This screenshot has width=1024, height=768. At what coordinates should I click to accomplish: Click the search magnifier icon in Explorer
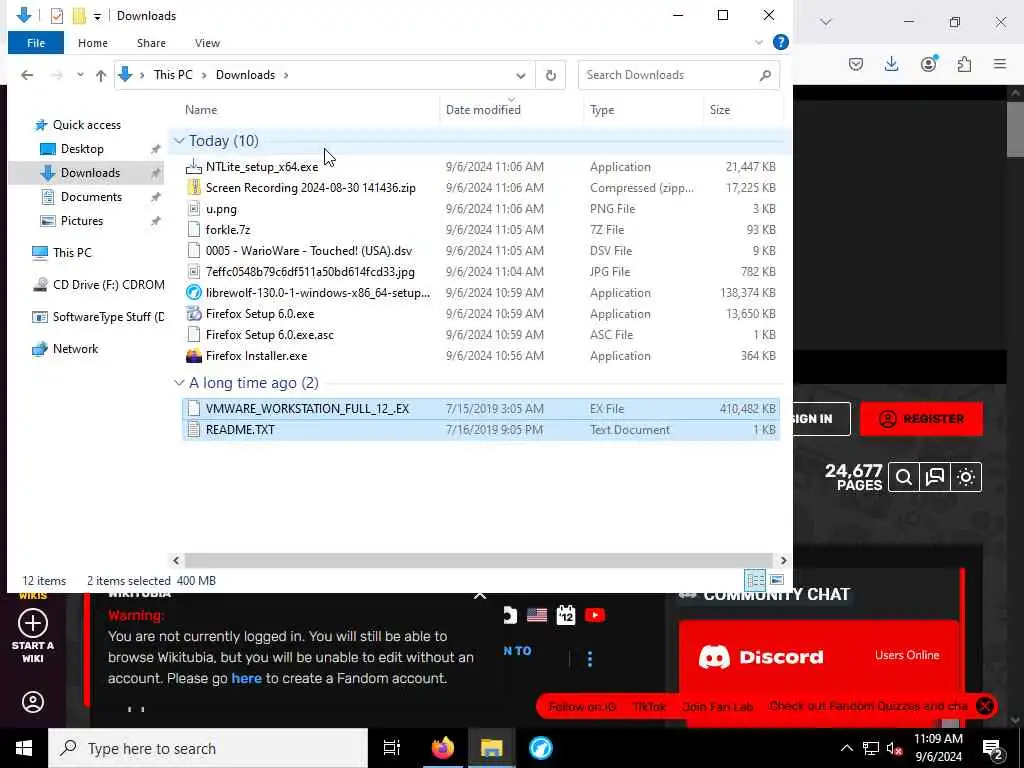[765, 75]
